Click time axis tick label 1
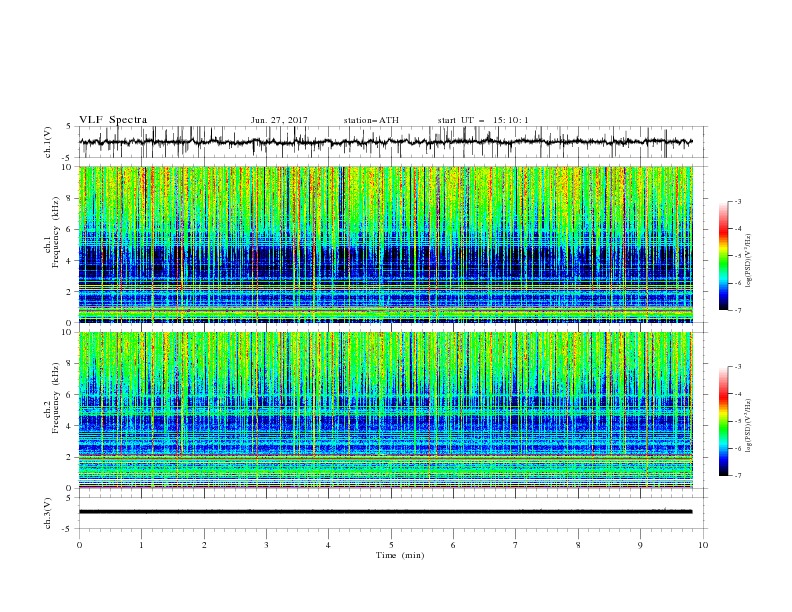Image resolution: width=792 pixels, height=612 pixels. (142, 545)
